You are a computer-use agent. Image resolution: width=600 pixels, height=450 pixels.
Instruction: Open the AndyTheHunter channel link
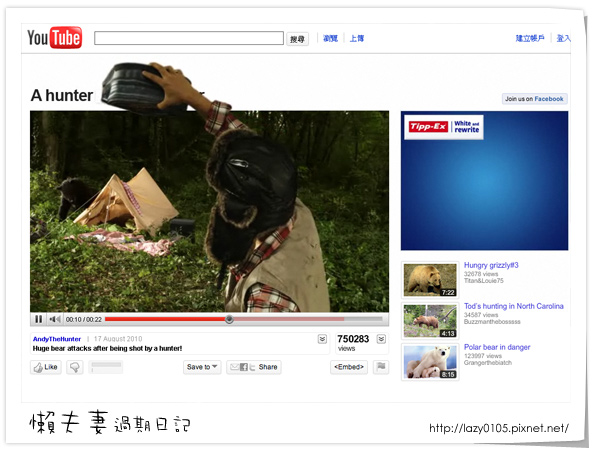[x=57, y=339]
